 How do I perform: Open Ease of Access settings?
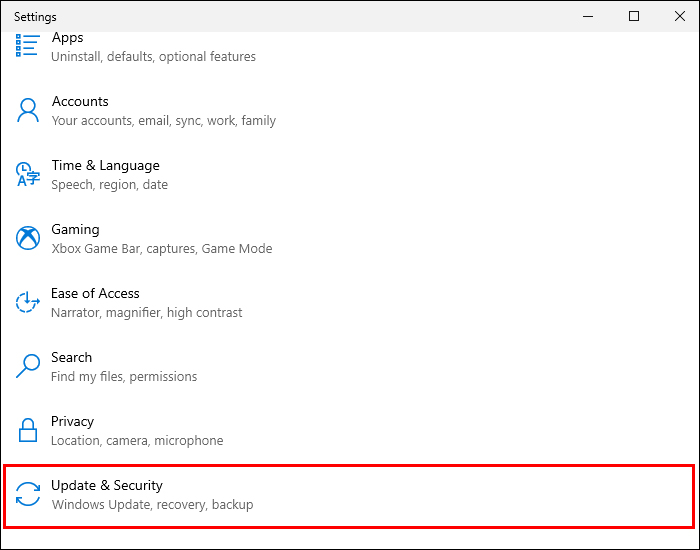[x=95, y=293]
